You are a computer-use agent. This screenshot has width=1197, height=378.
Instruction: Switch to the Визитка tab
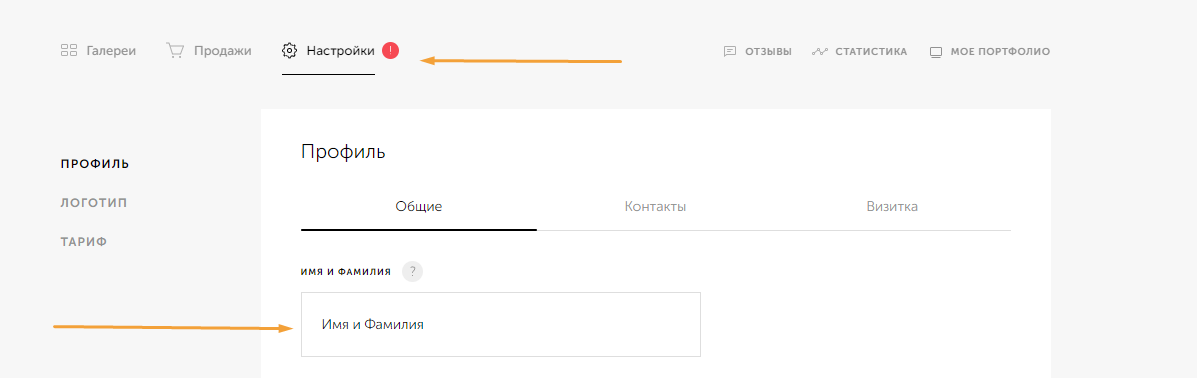(892, 207)
